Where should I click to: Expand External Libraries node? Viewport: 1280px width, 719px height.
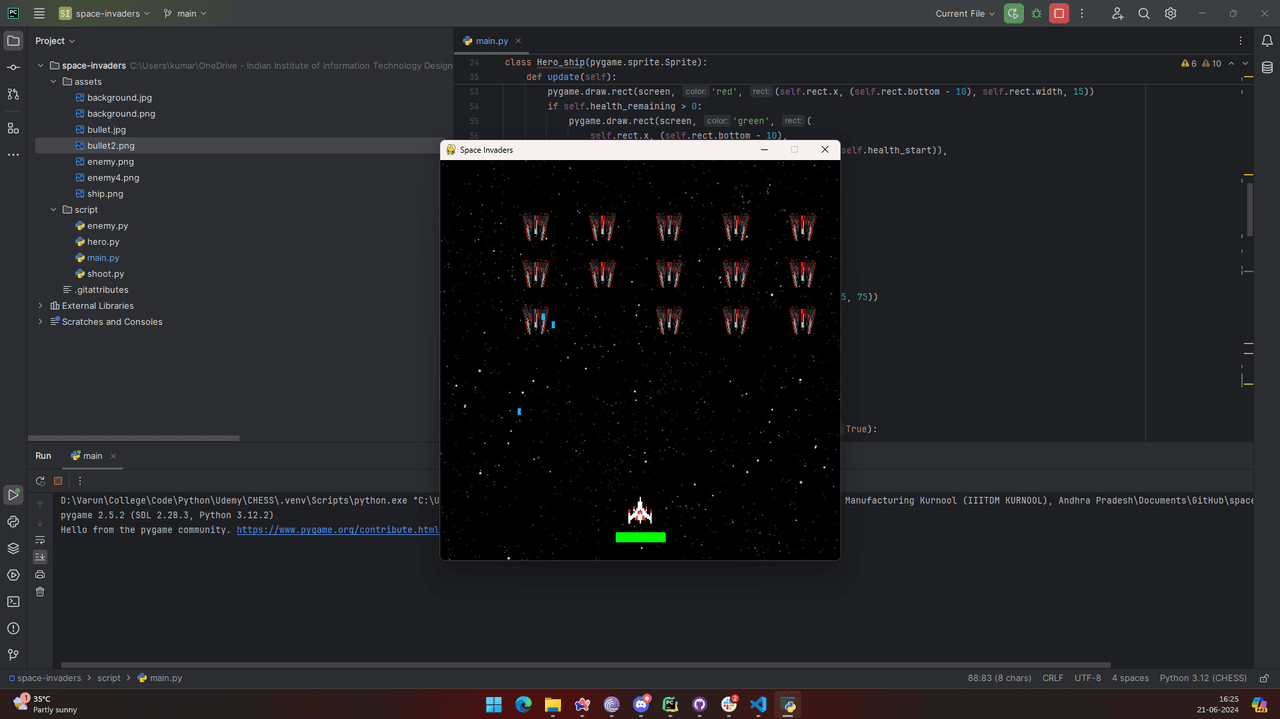(41, 306)
